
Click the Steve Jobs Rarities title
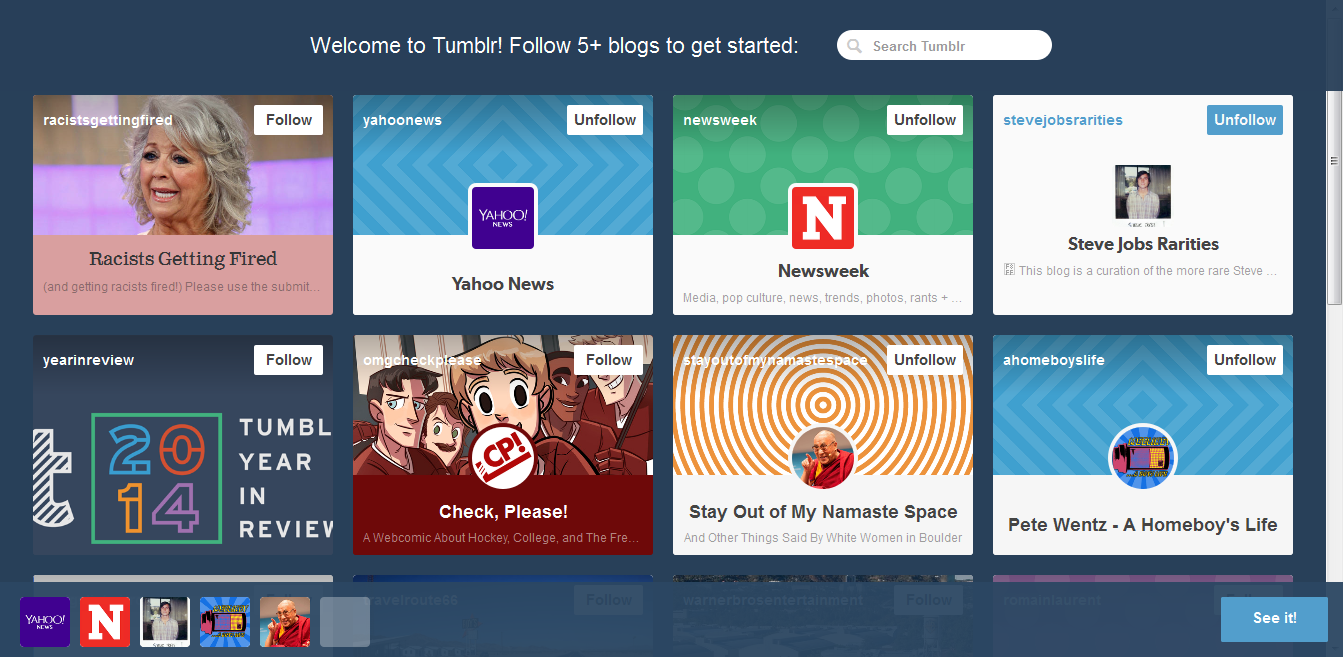point(1143,244)
